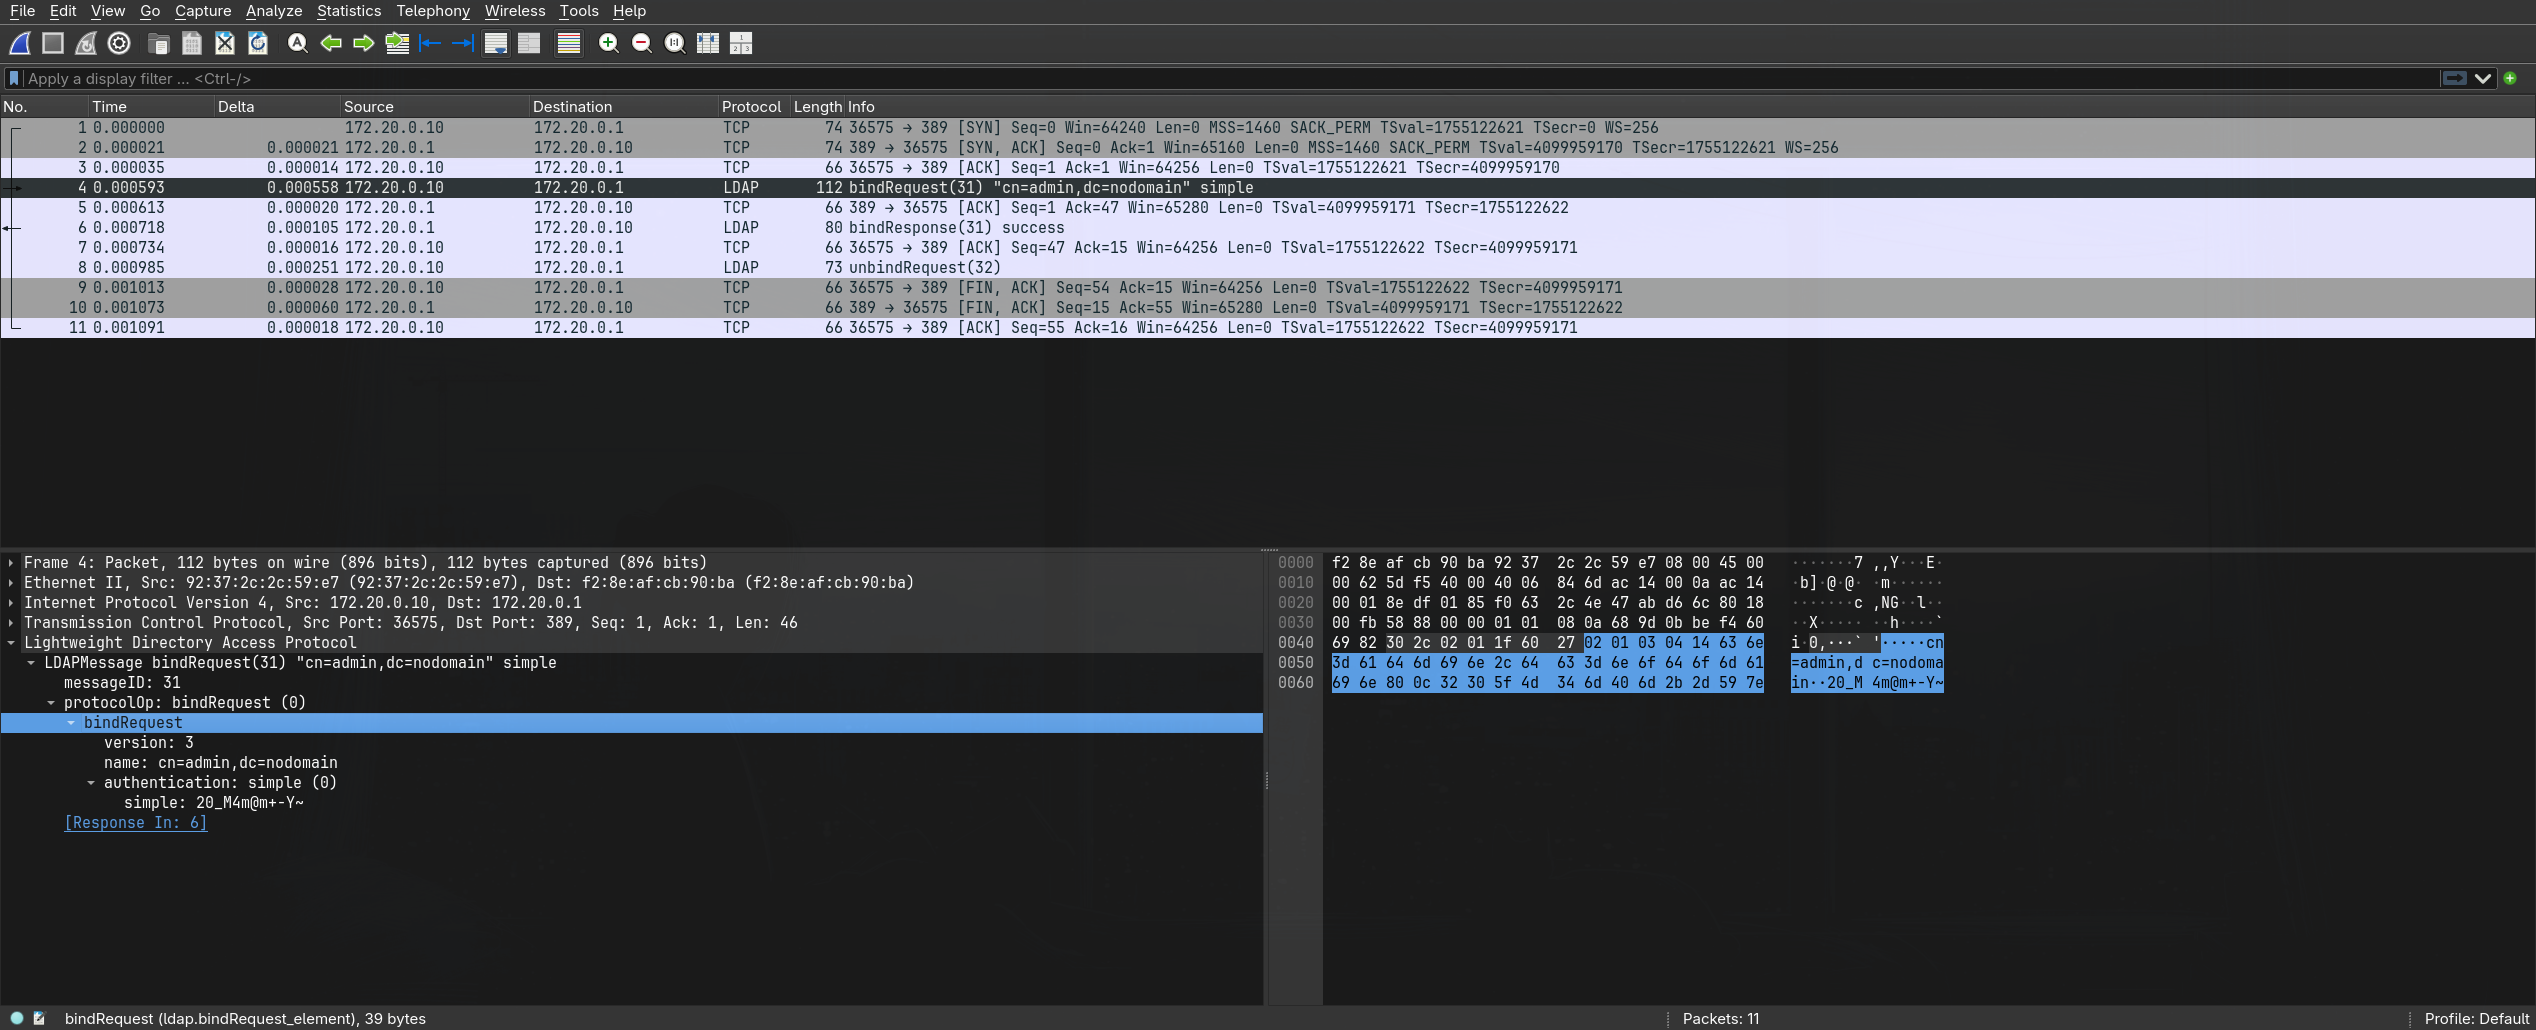
Task: Sort packets by Time column header
Action: click(x=151, y=107)
